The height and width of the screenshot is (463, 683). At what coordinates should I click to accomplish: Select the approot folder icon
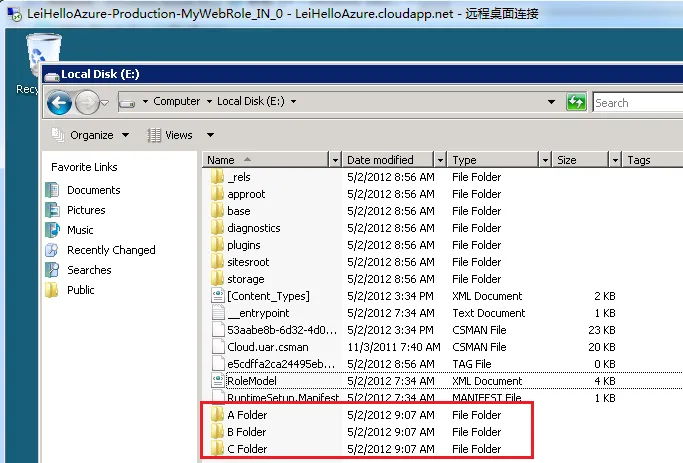click(217, 194)
